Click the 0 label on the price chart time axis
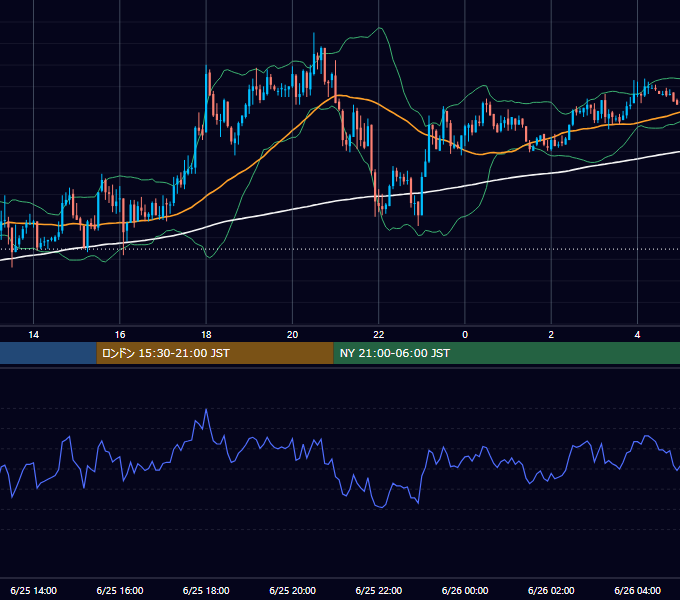This screenshot has height=600, width=680. (x=465, y=335)
